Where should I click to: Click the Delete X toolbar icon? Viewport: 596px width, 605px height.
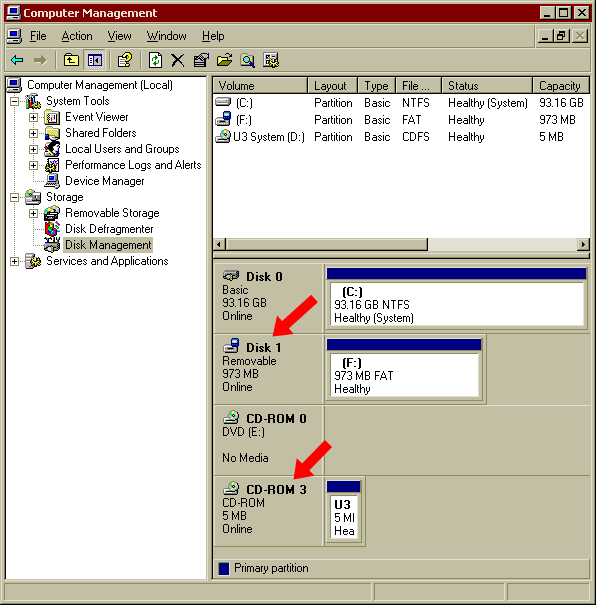pyautogui.click(x=177, y=60)
